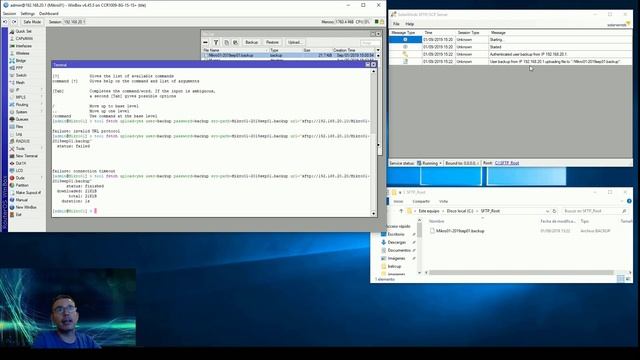Open the Partition sidebar entry
640x360 pixels.
[x=22, y=185]
